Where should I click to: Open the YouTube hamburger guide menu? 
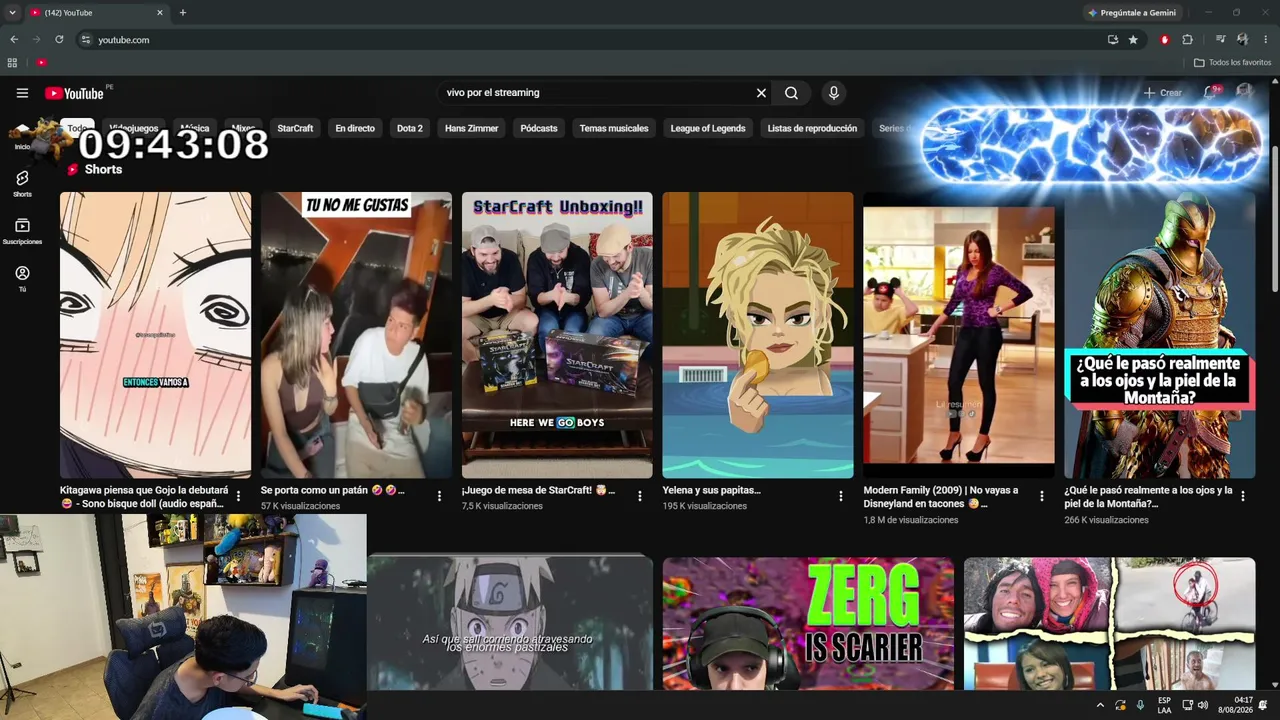22,93
